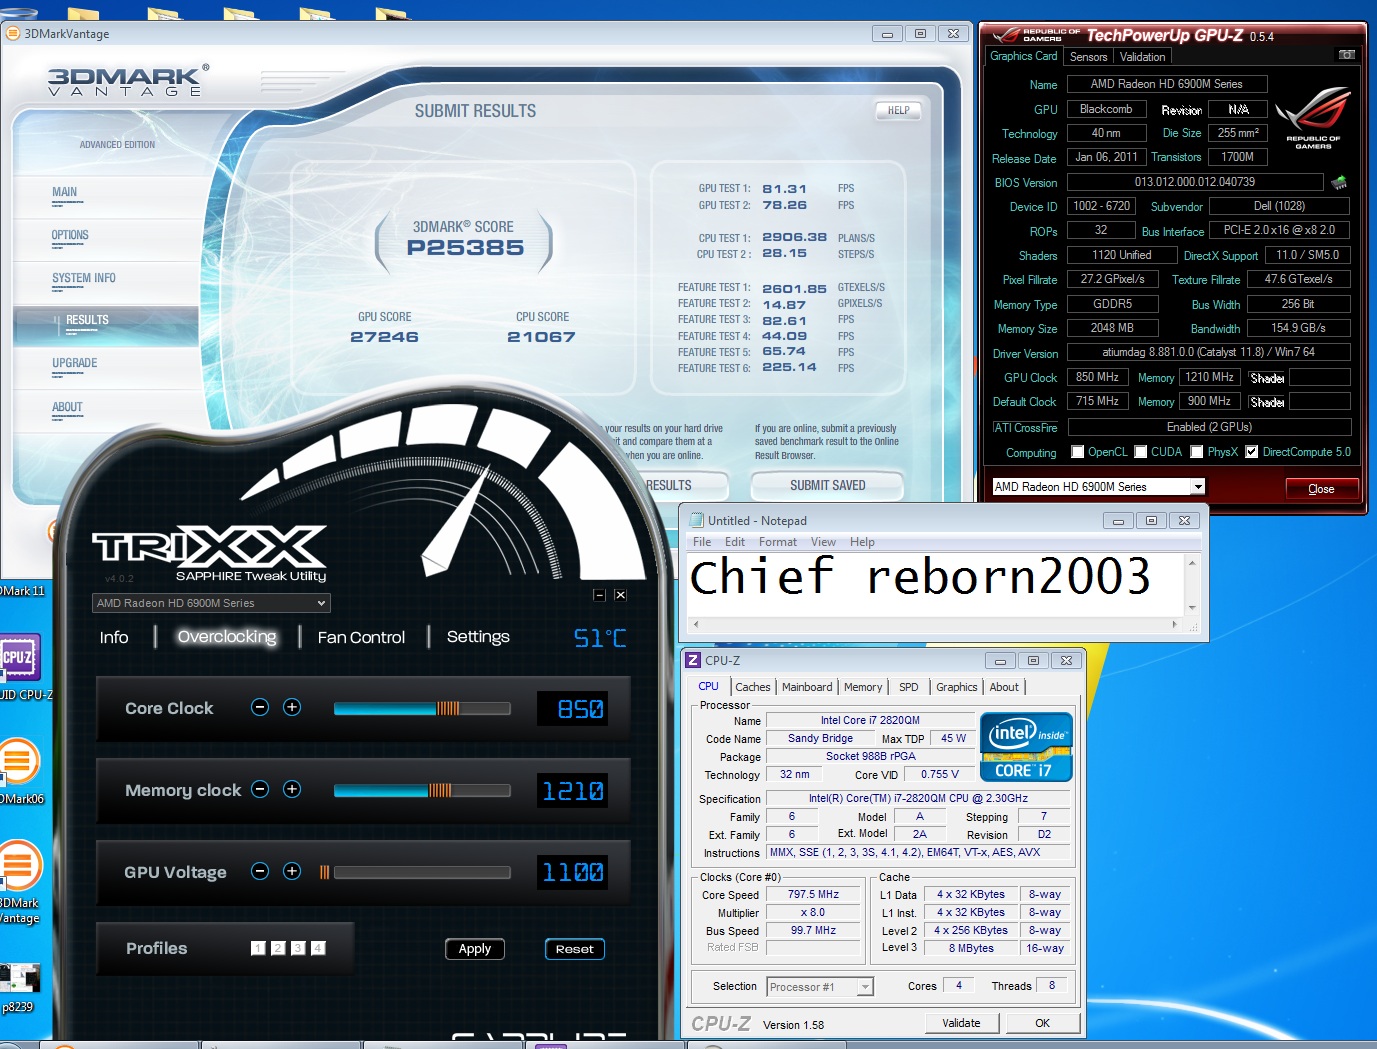Select profile slot 2 in TRIXX
Image resolution: width=1377 pixels, height=1049 pixels.
pyautogui.click(x=278, y=948)
